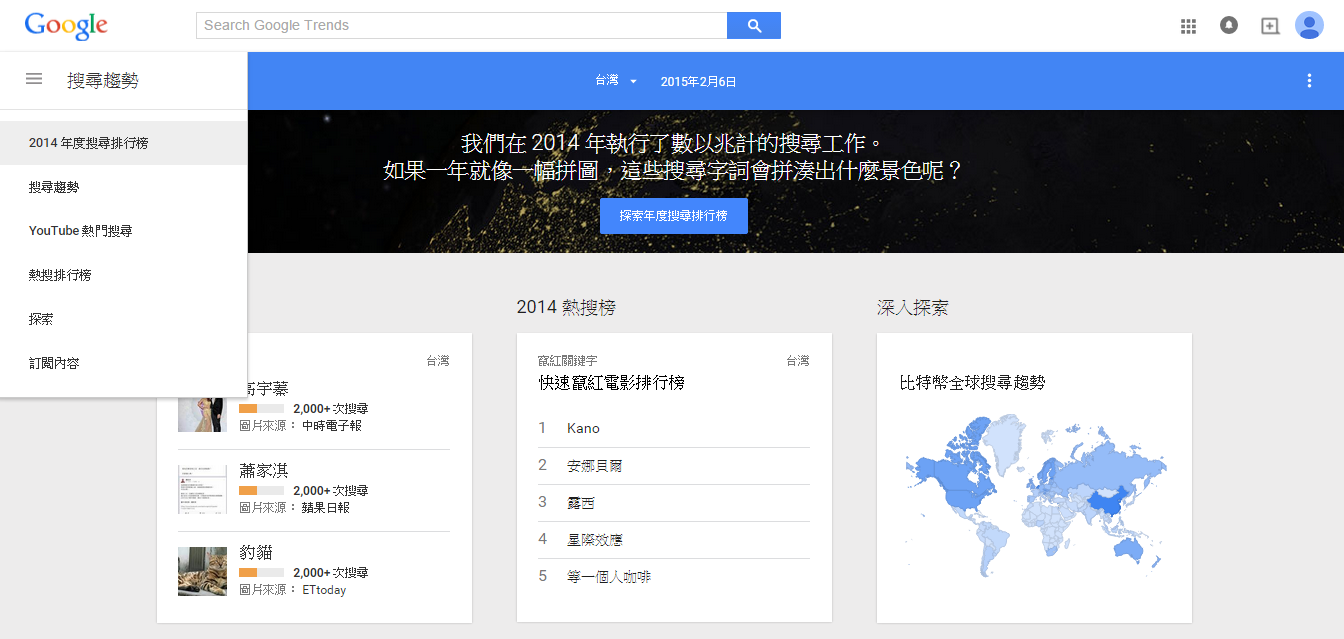Click the 探索年度搜尋排行榜 button

click(674, 216)
